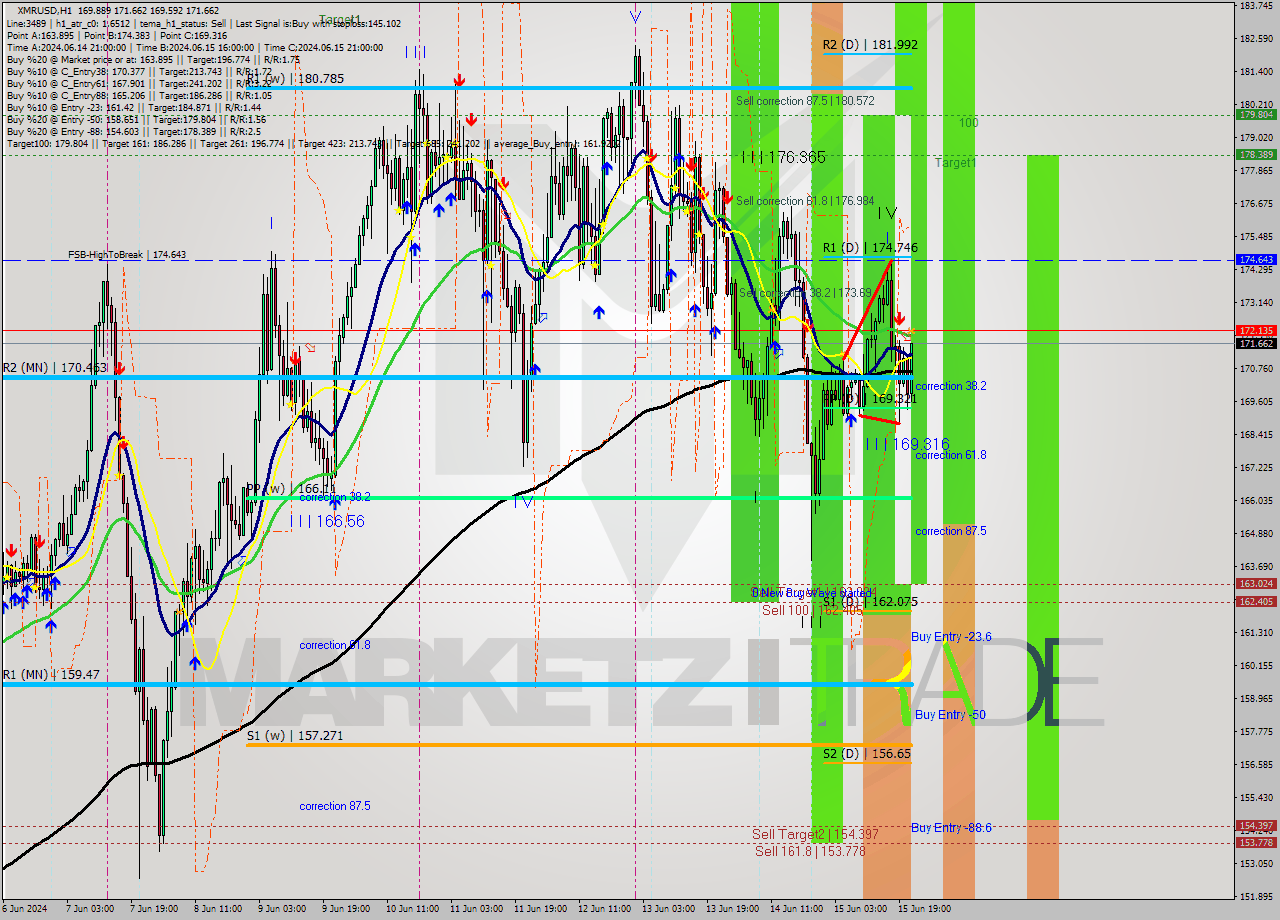The image size is (1280, 920).
Task: Click the Target100: 179.804 info text line
Action: tap(313, 144)
